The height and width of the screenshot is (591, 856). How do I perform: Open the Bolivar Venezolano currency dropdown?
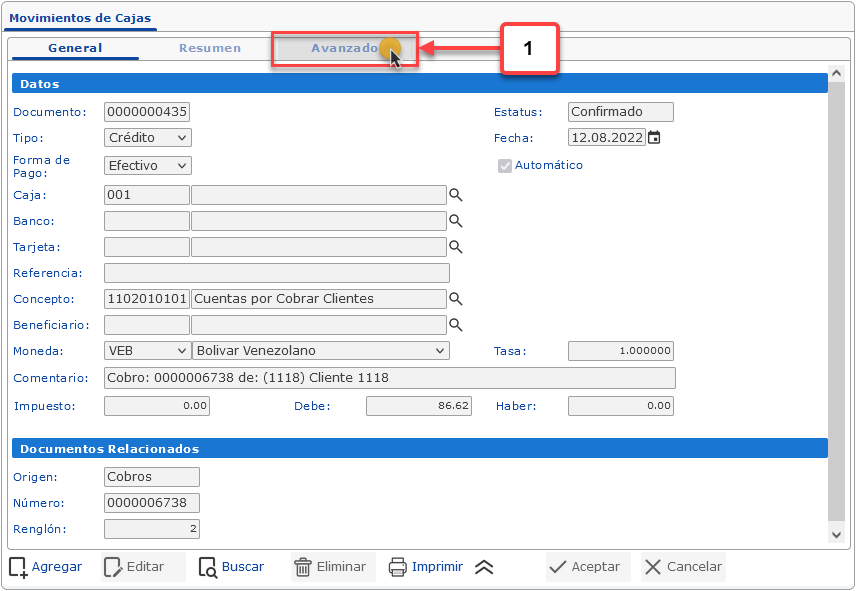(x=320, y=351)
